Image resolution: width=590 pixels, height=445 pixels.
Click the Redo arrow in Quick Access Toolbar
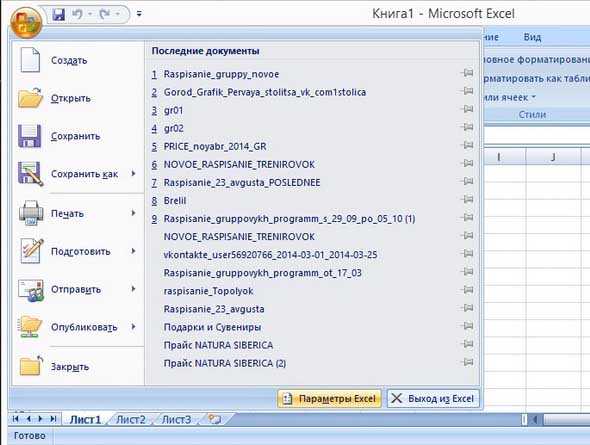pos(104,14)
